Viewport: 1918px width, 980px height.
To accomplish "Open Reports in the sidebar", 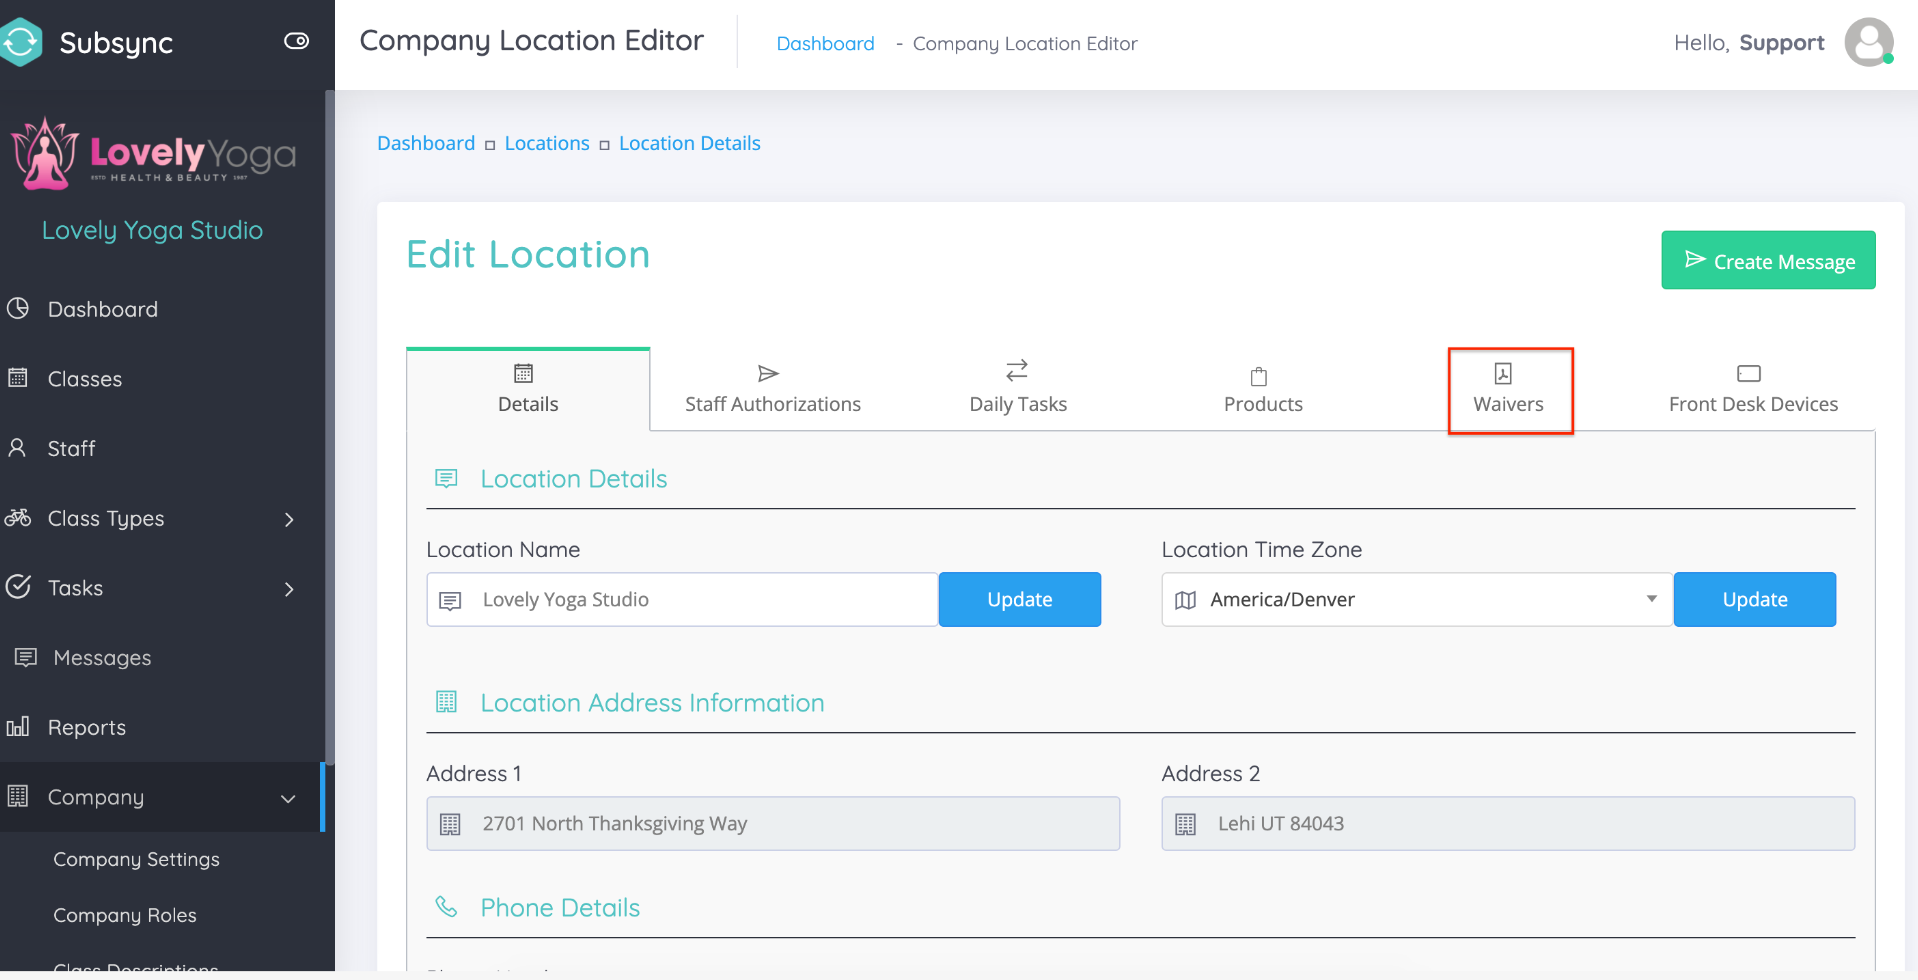I will point(86,728).
